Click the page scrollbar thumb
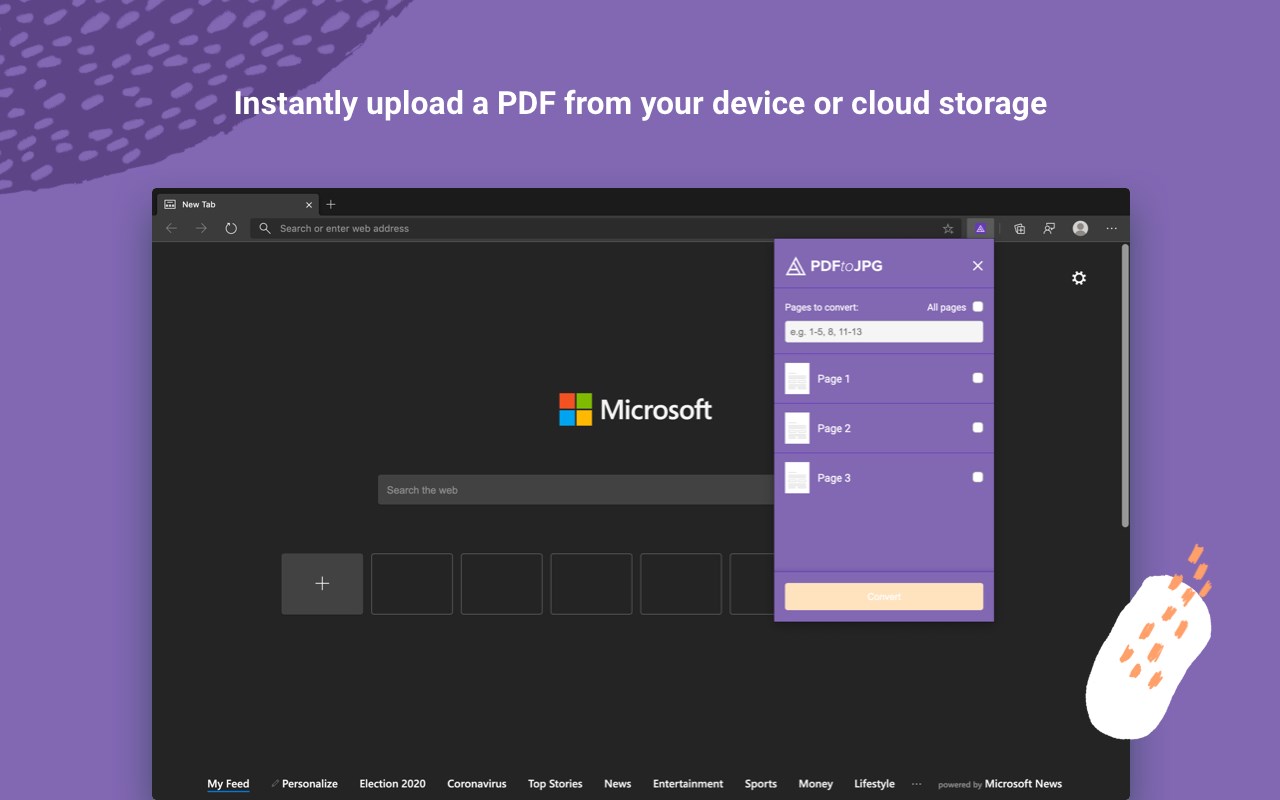Image resolution: width=1280 pixels, height=800 pixels. click(x=1125, y=385)
